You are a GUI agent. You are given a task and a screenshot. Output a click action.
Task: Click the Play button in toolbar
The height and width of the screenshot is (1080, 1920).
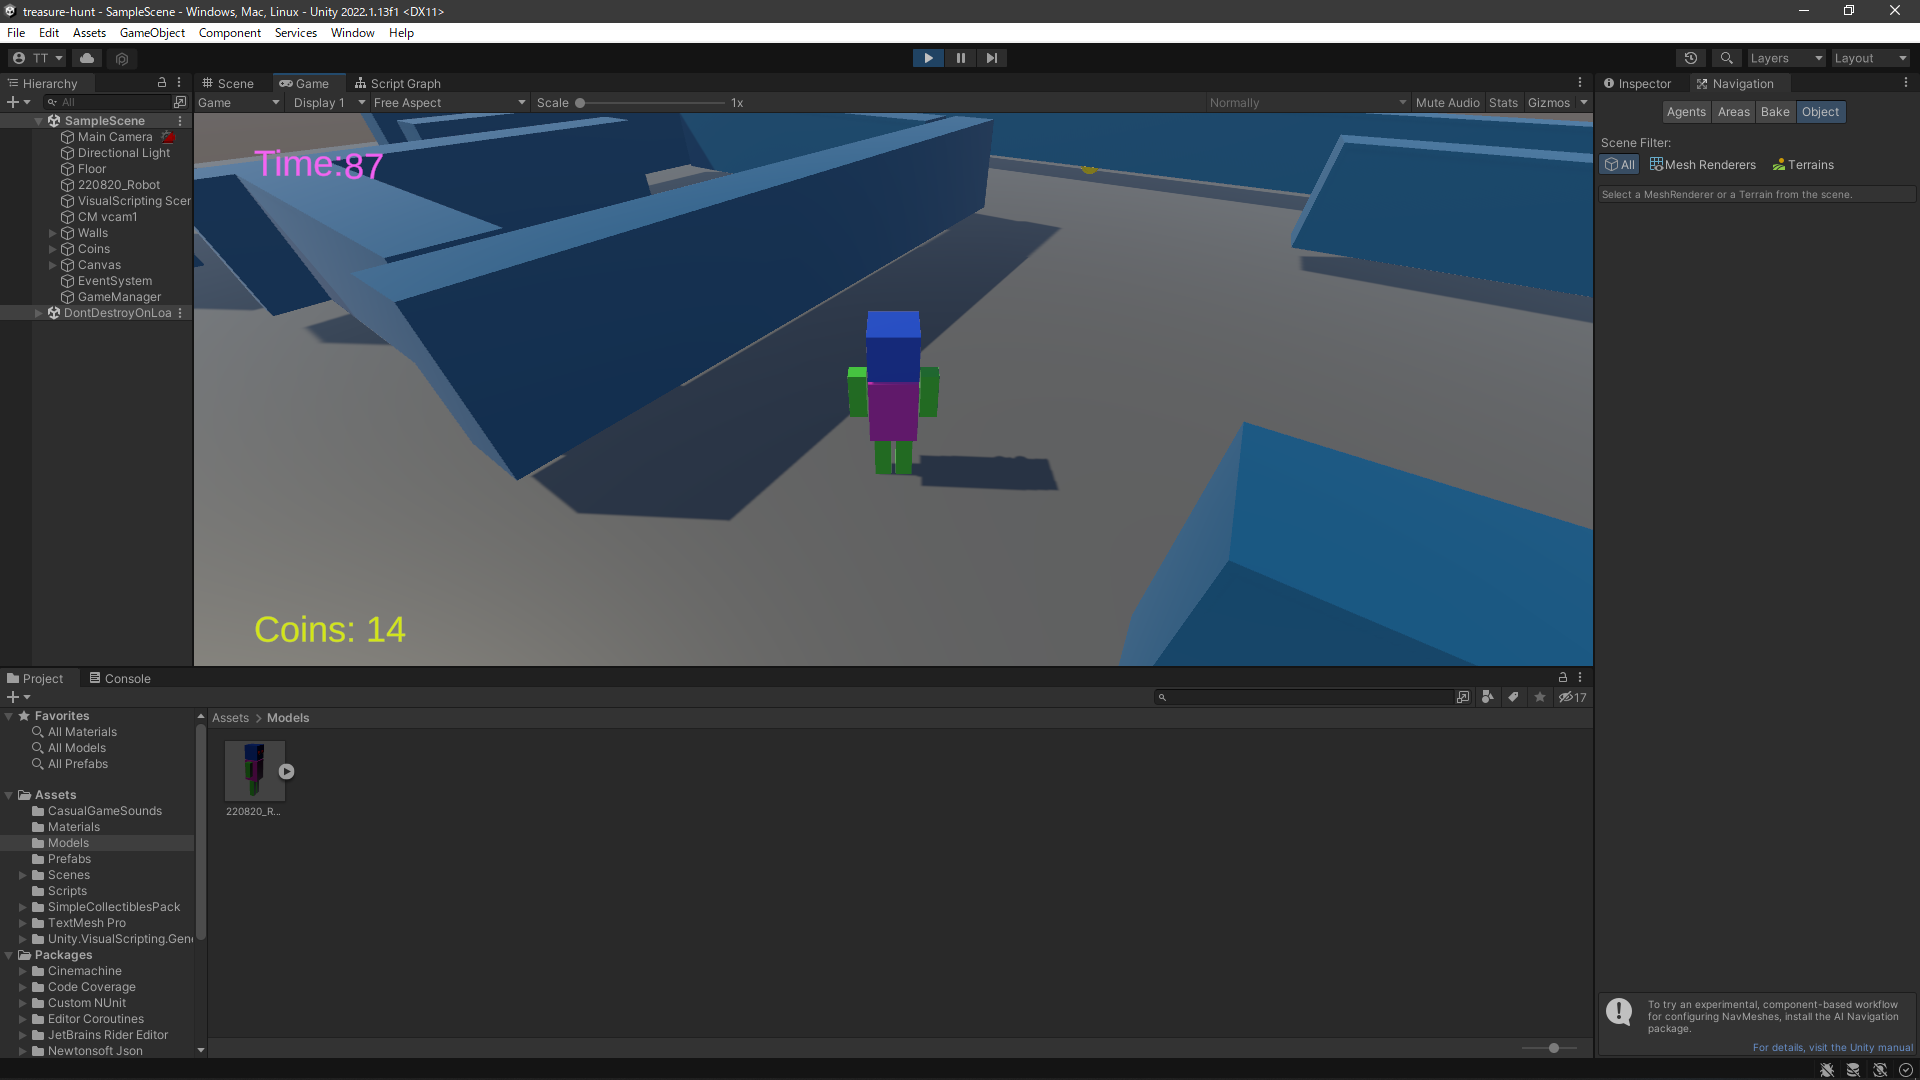tap(928, 58)
